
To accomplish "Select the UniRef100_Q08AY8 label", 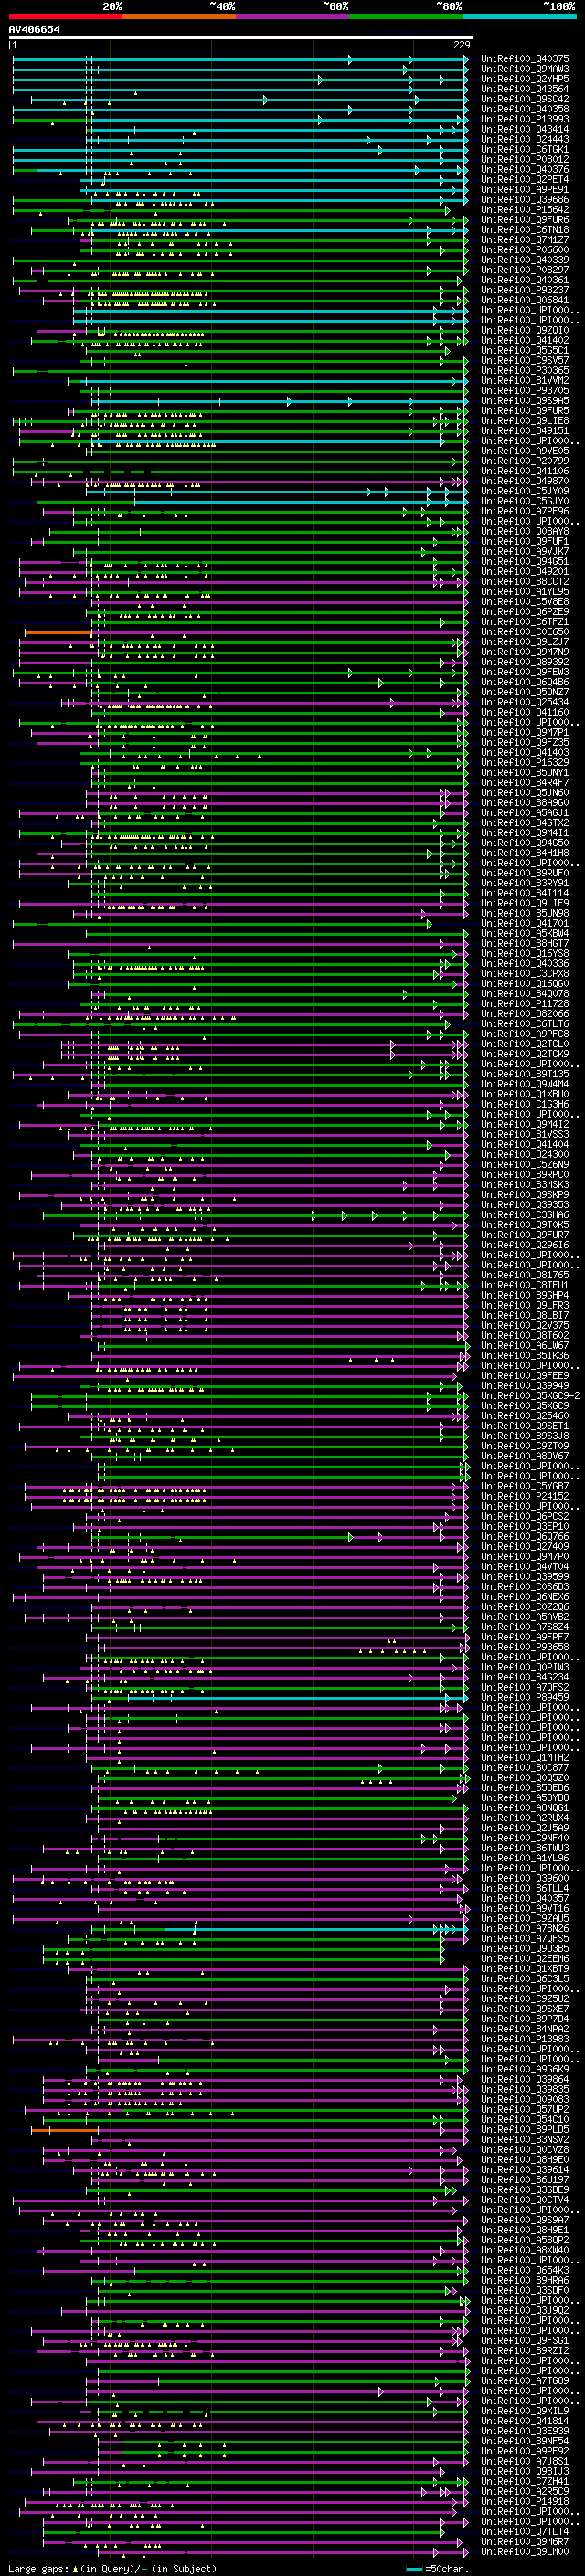I will [x=524, y=531].
